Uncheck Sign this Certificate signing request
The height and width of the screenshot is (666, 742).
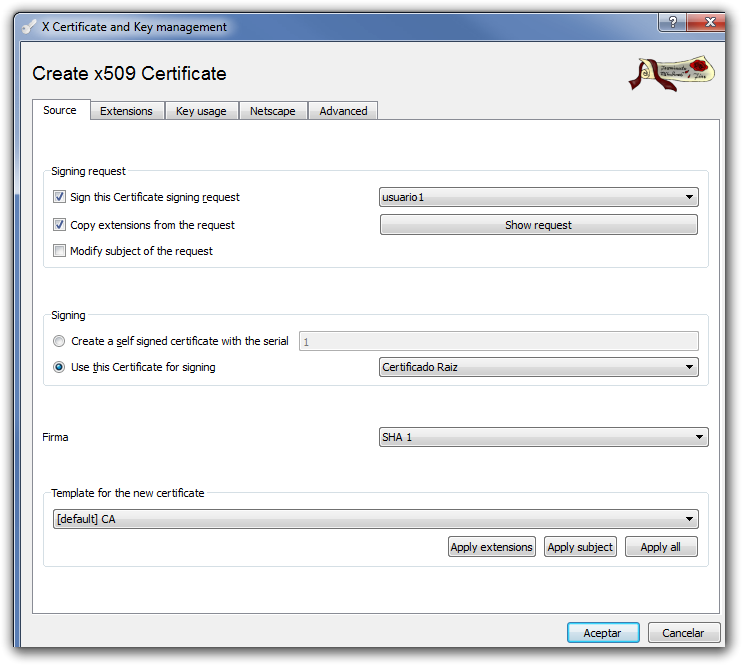coord(60,198)
